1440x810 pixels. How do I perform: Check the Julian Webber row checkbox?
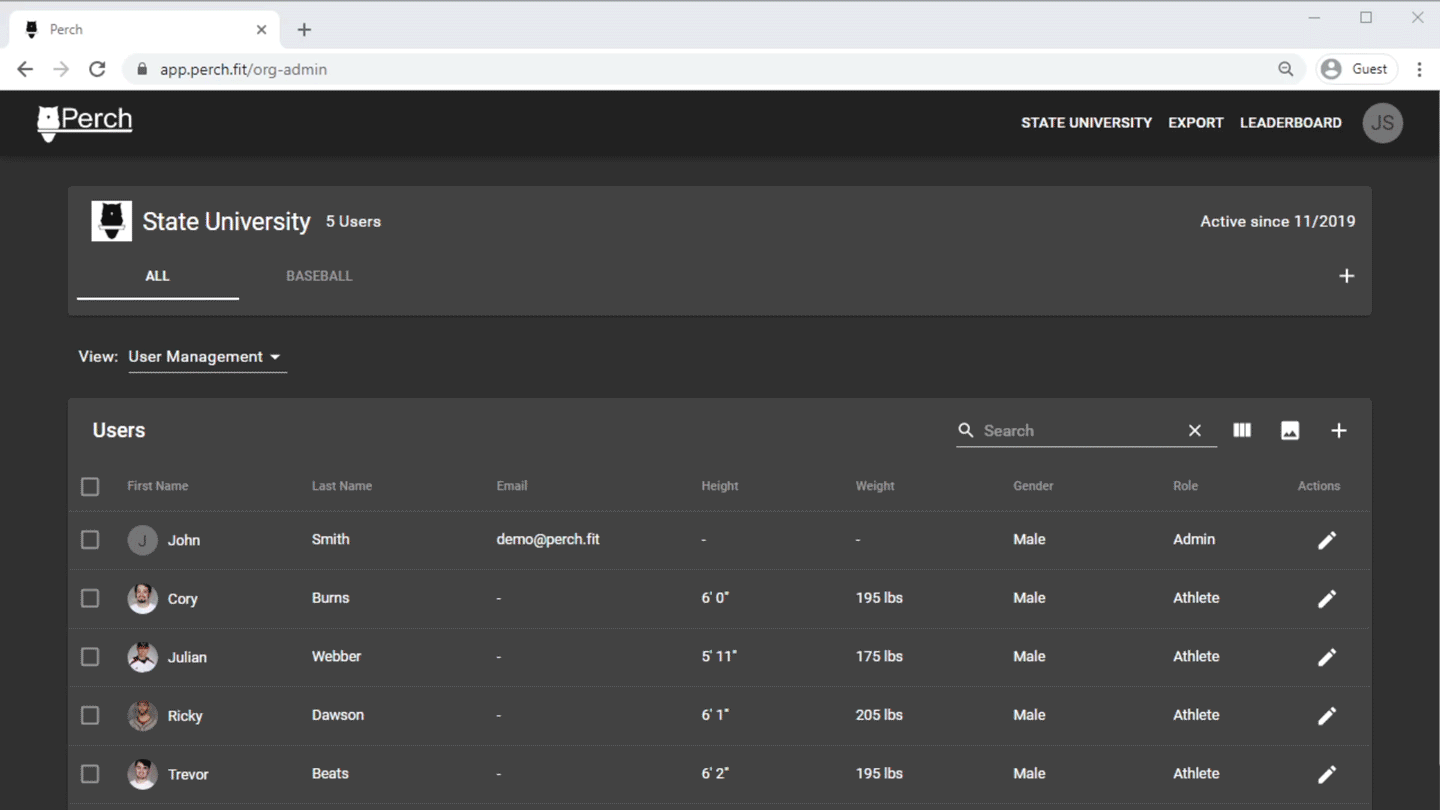[x=90, y=657]
